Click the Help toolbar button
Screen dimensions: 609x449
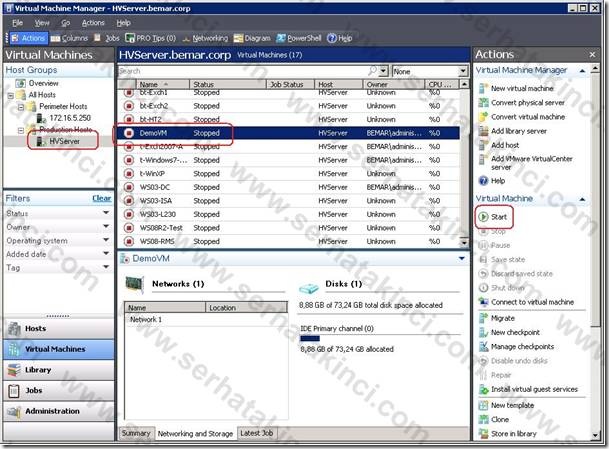click(339, 38)
